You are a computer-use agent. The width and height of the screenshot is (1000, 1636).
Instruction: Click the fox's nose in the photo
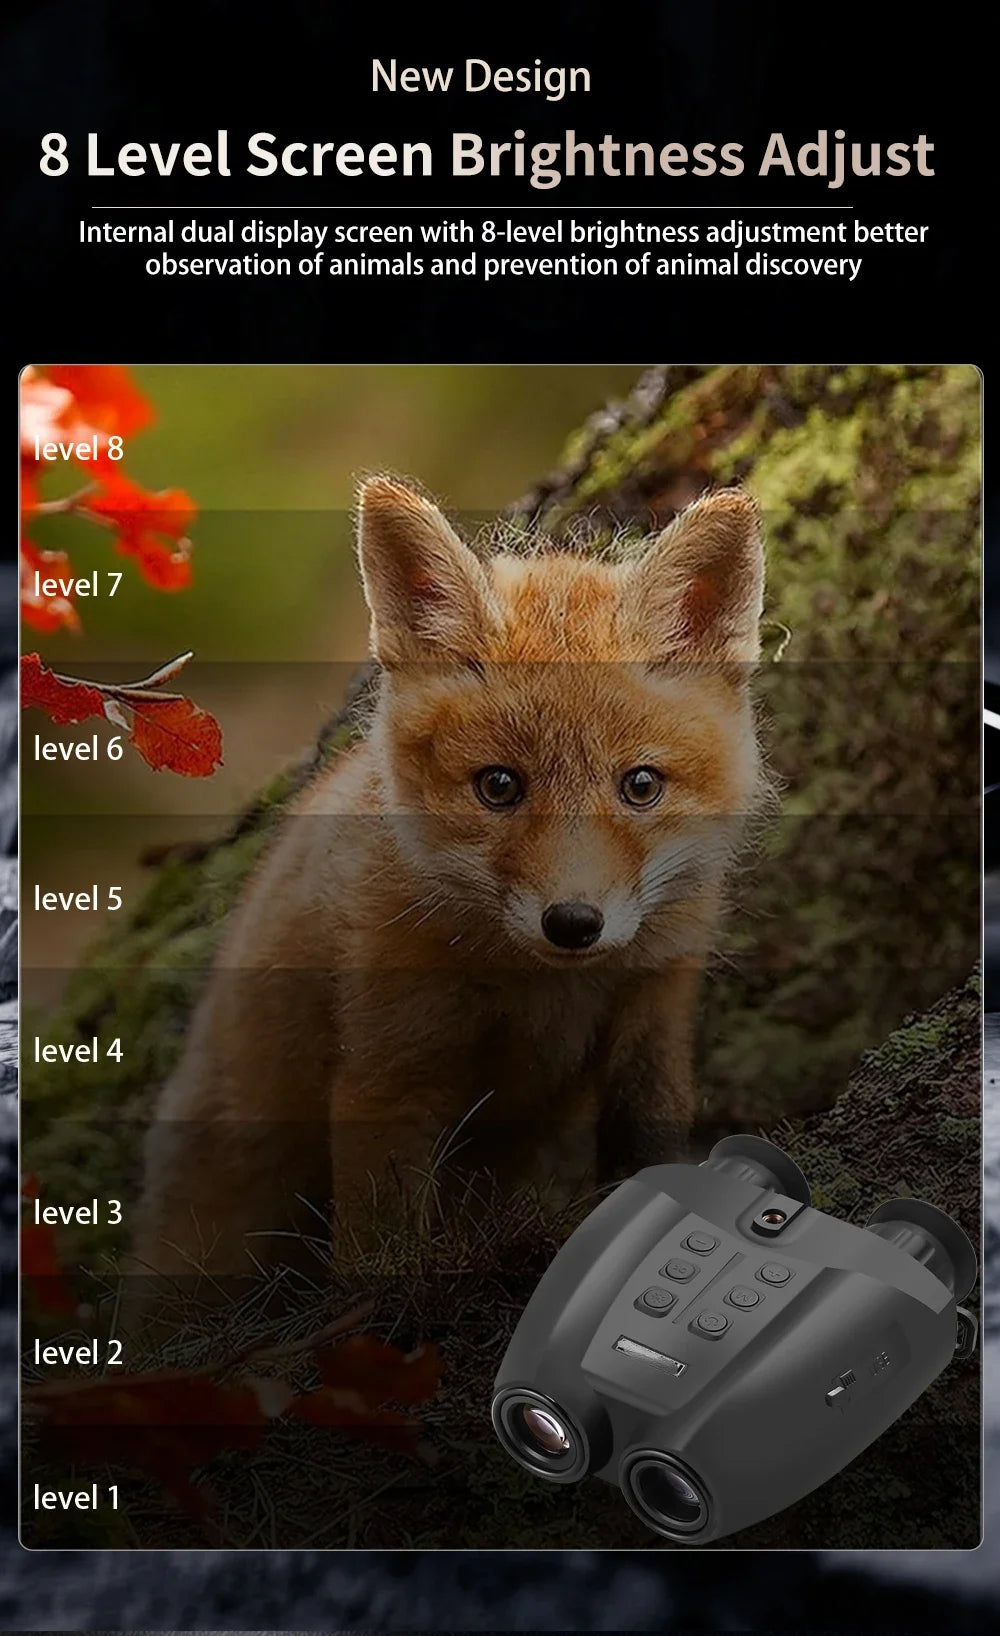(x=572, y=920)
